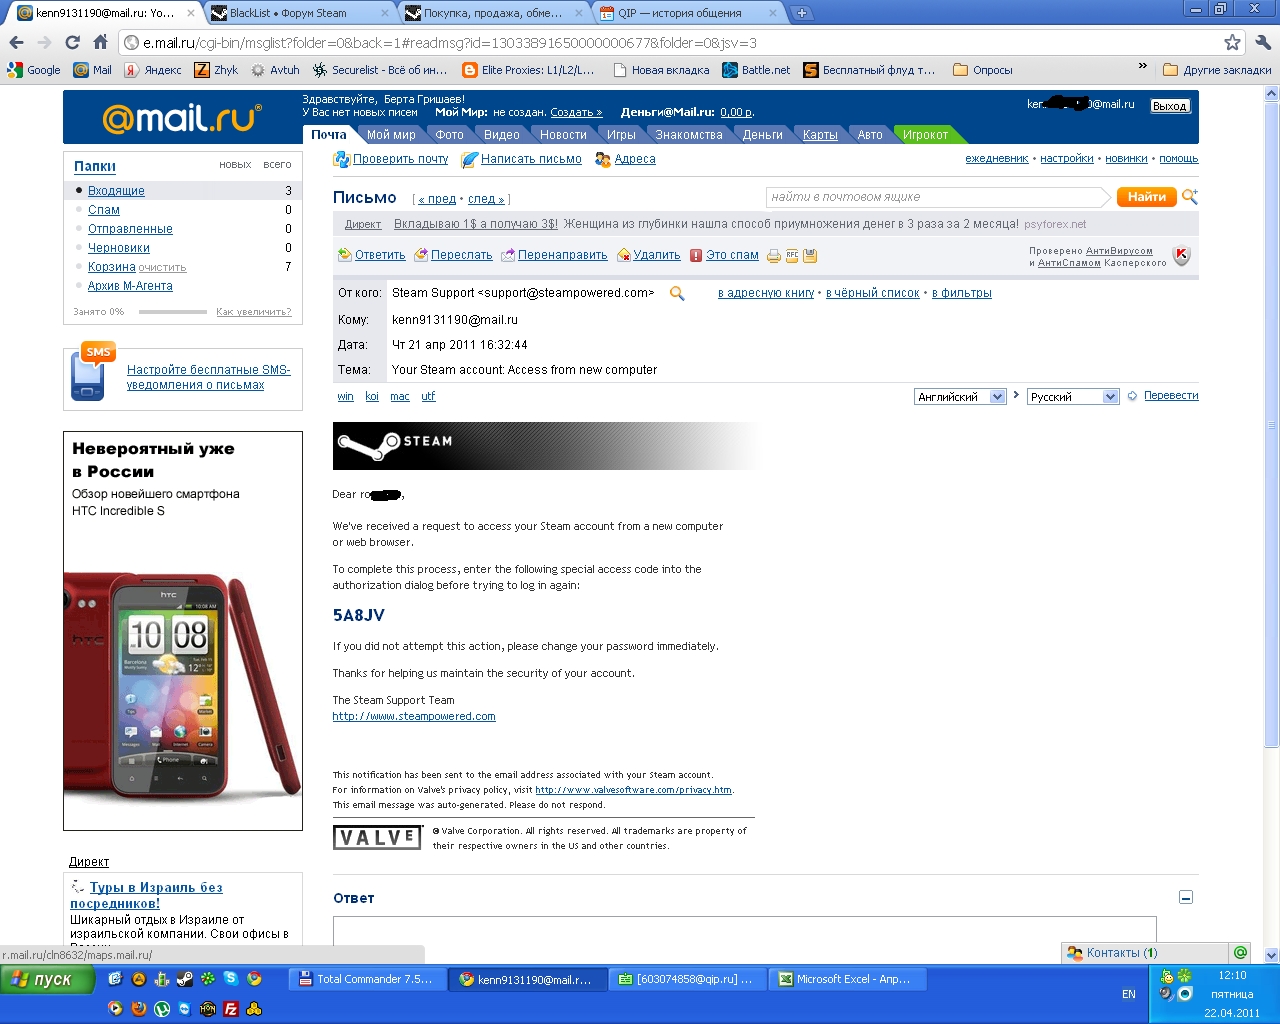Open the source language dropdown Английский
1280x1024 pixels.
(960, 397)
